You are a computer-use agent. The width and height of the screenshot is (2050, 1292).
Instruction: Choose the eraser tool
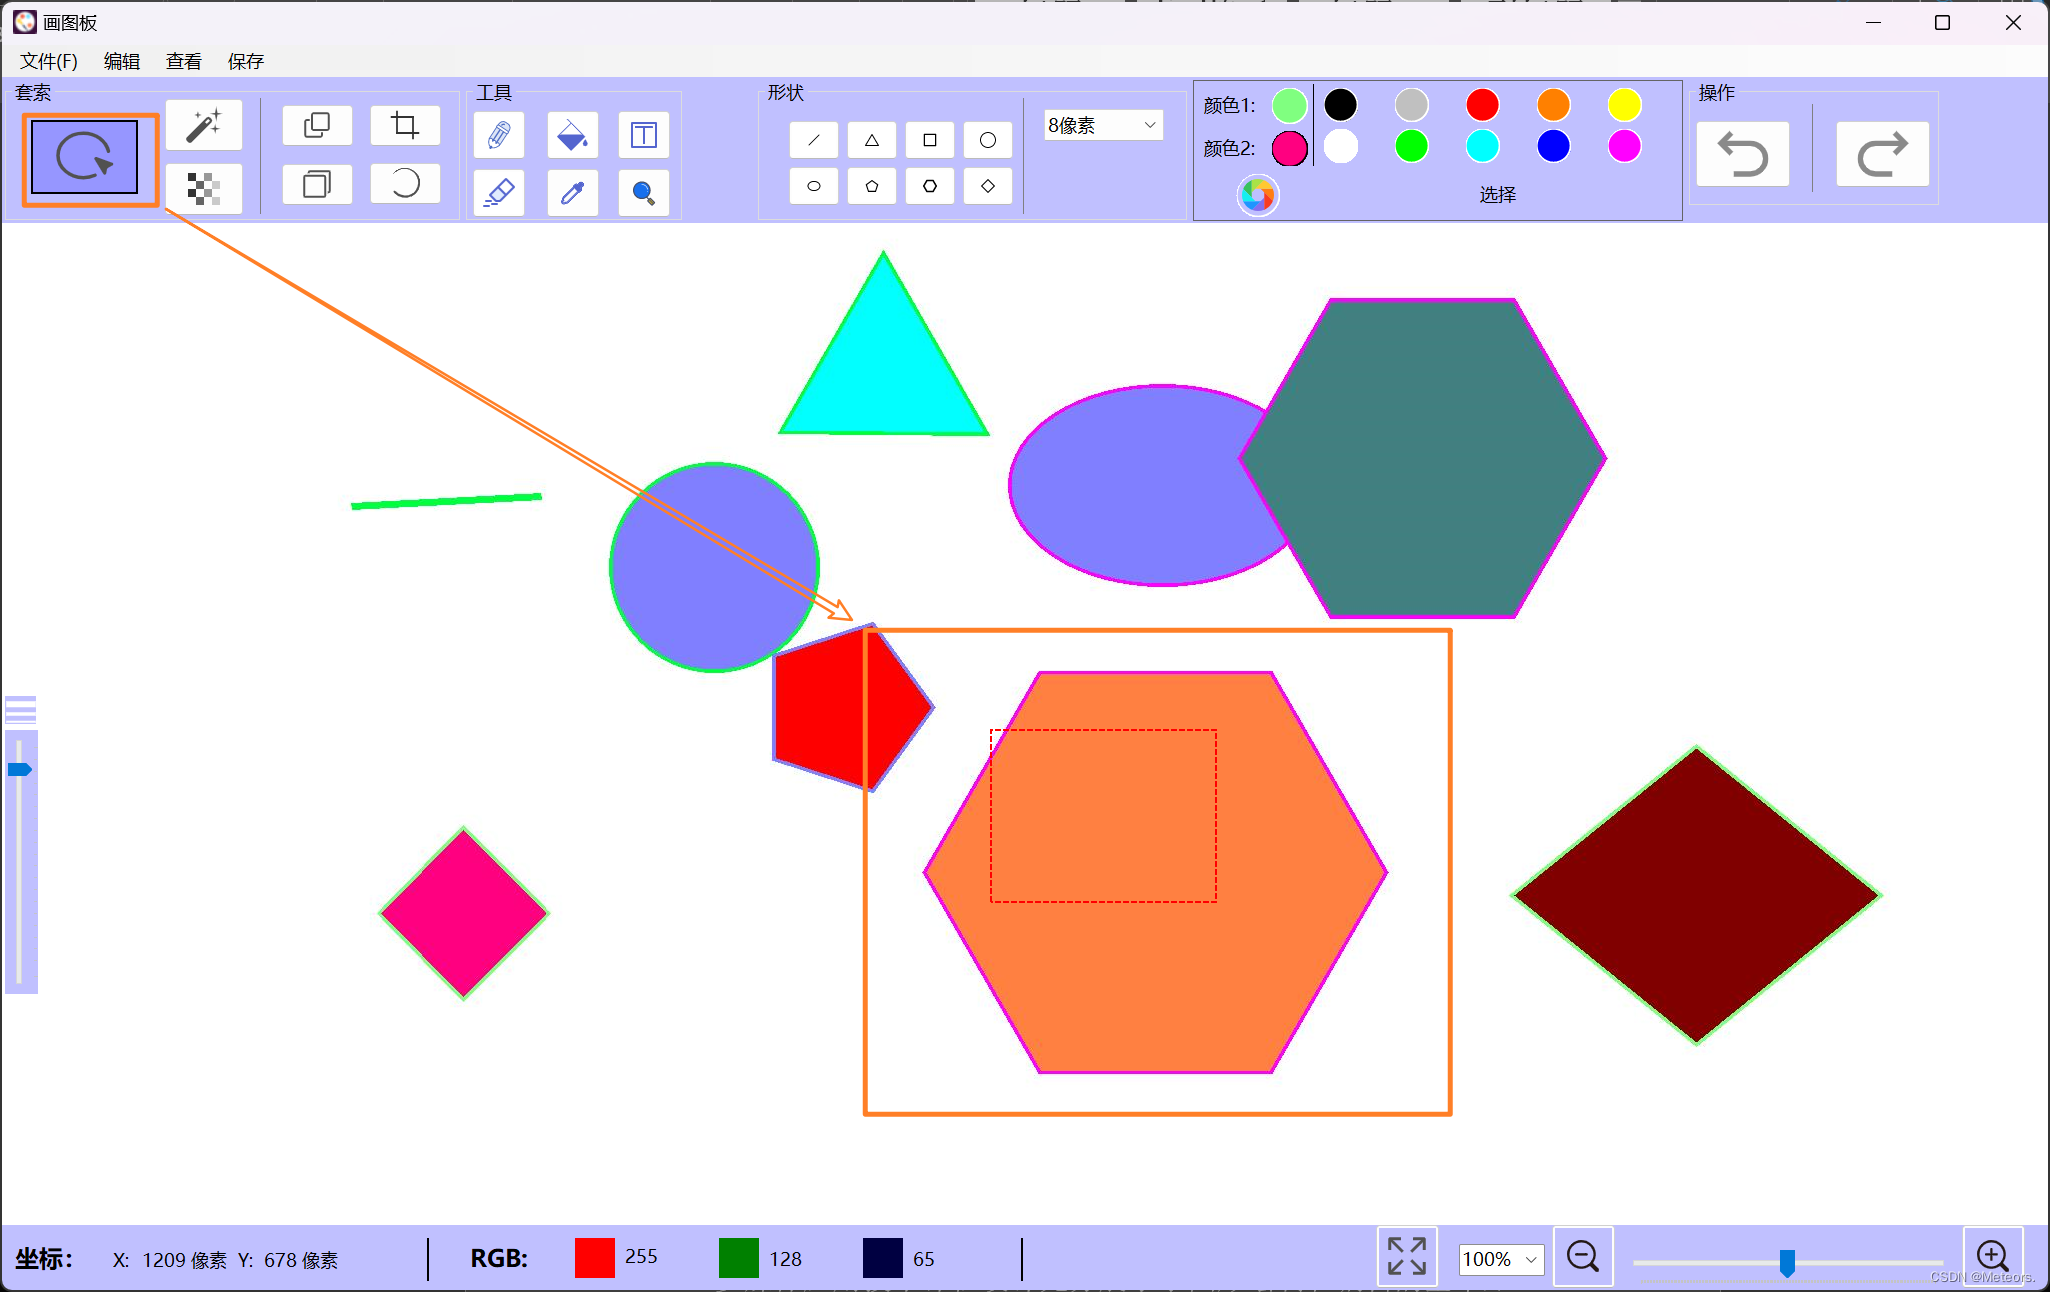tap(499, 192)
